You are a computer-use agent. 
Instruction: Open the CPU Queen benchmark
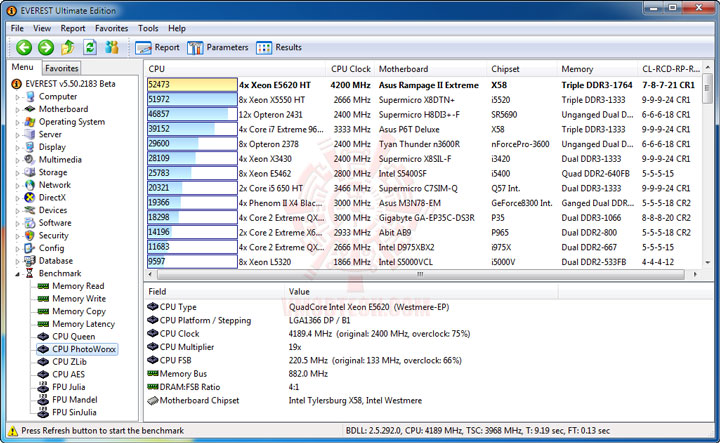[x=74, y=336]
